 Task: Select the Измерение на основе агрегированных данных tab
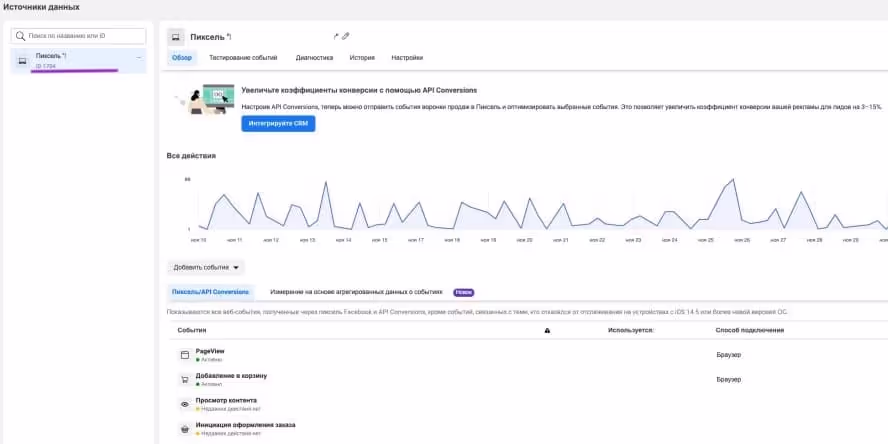click(356, 292)
